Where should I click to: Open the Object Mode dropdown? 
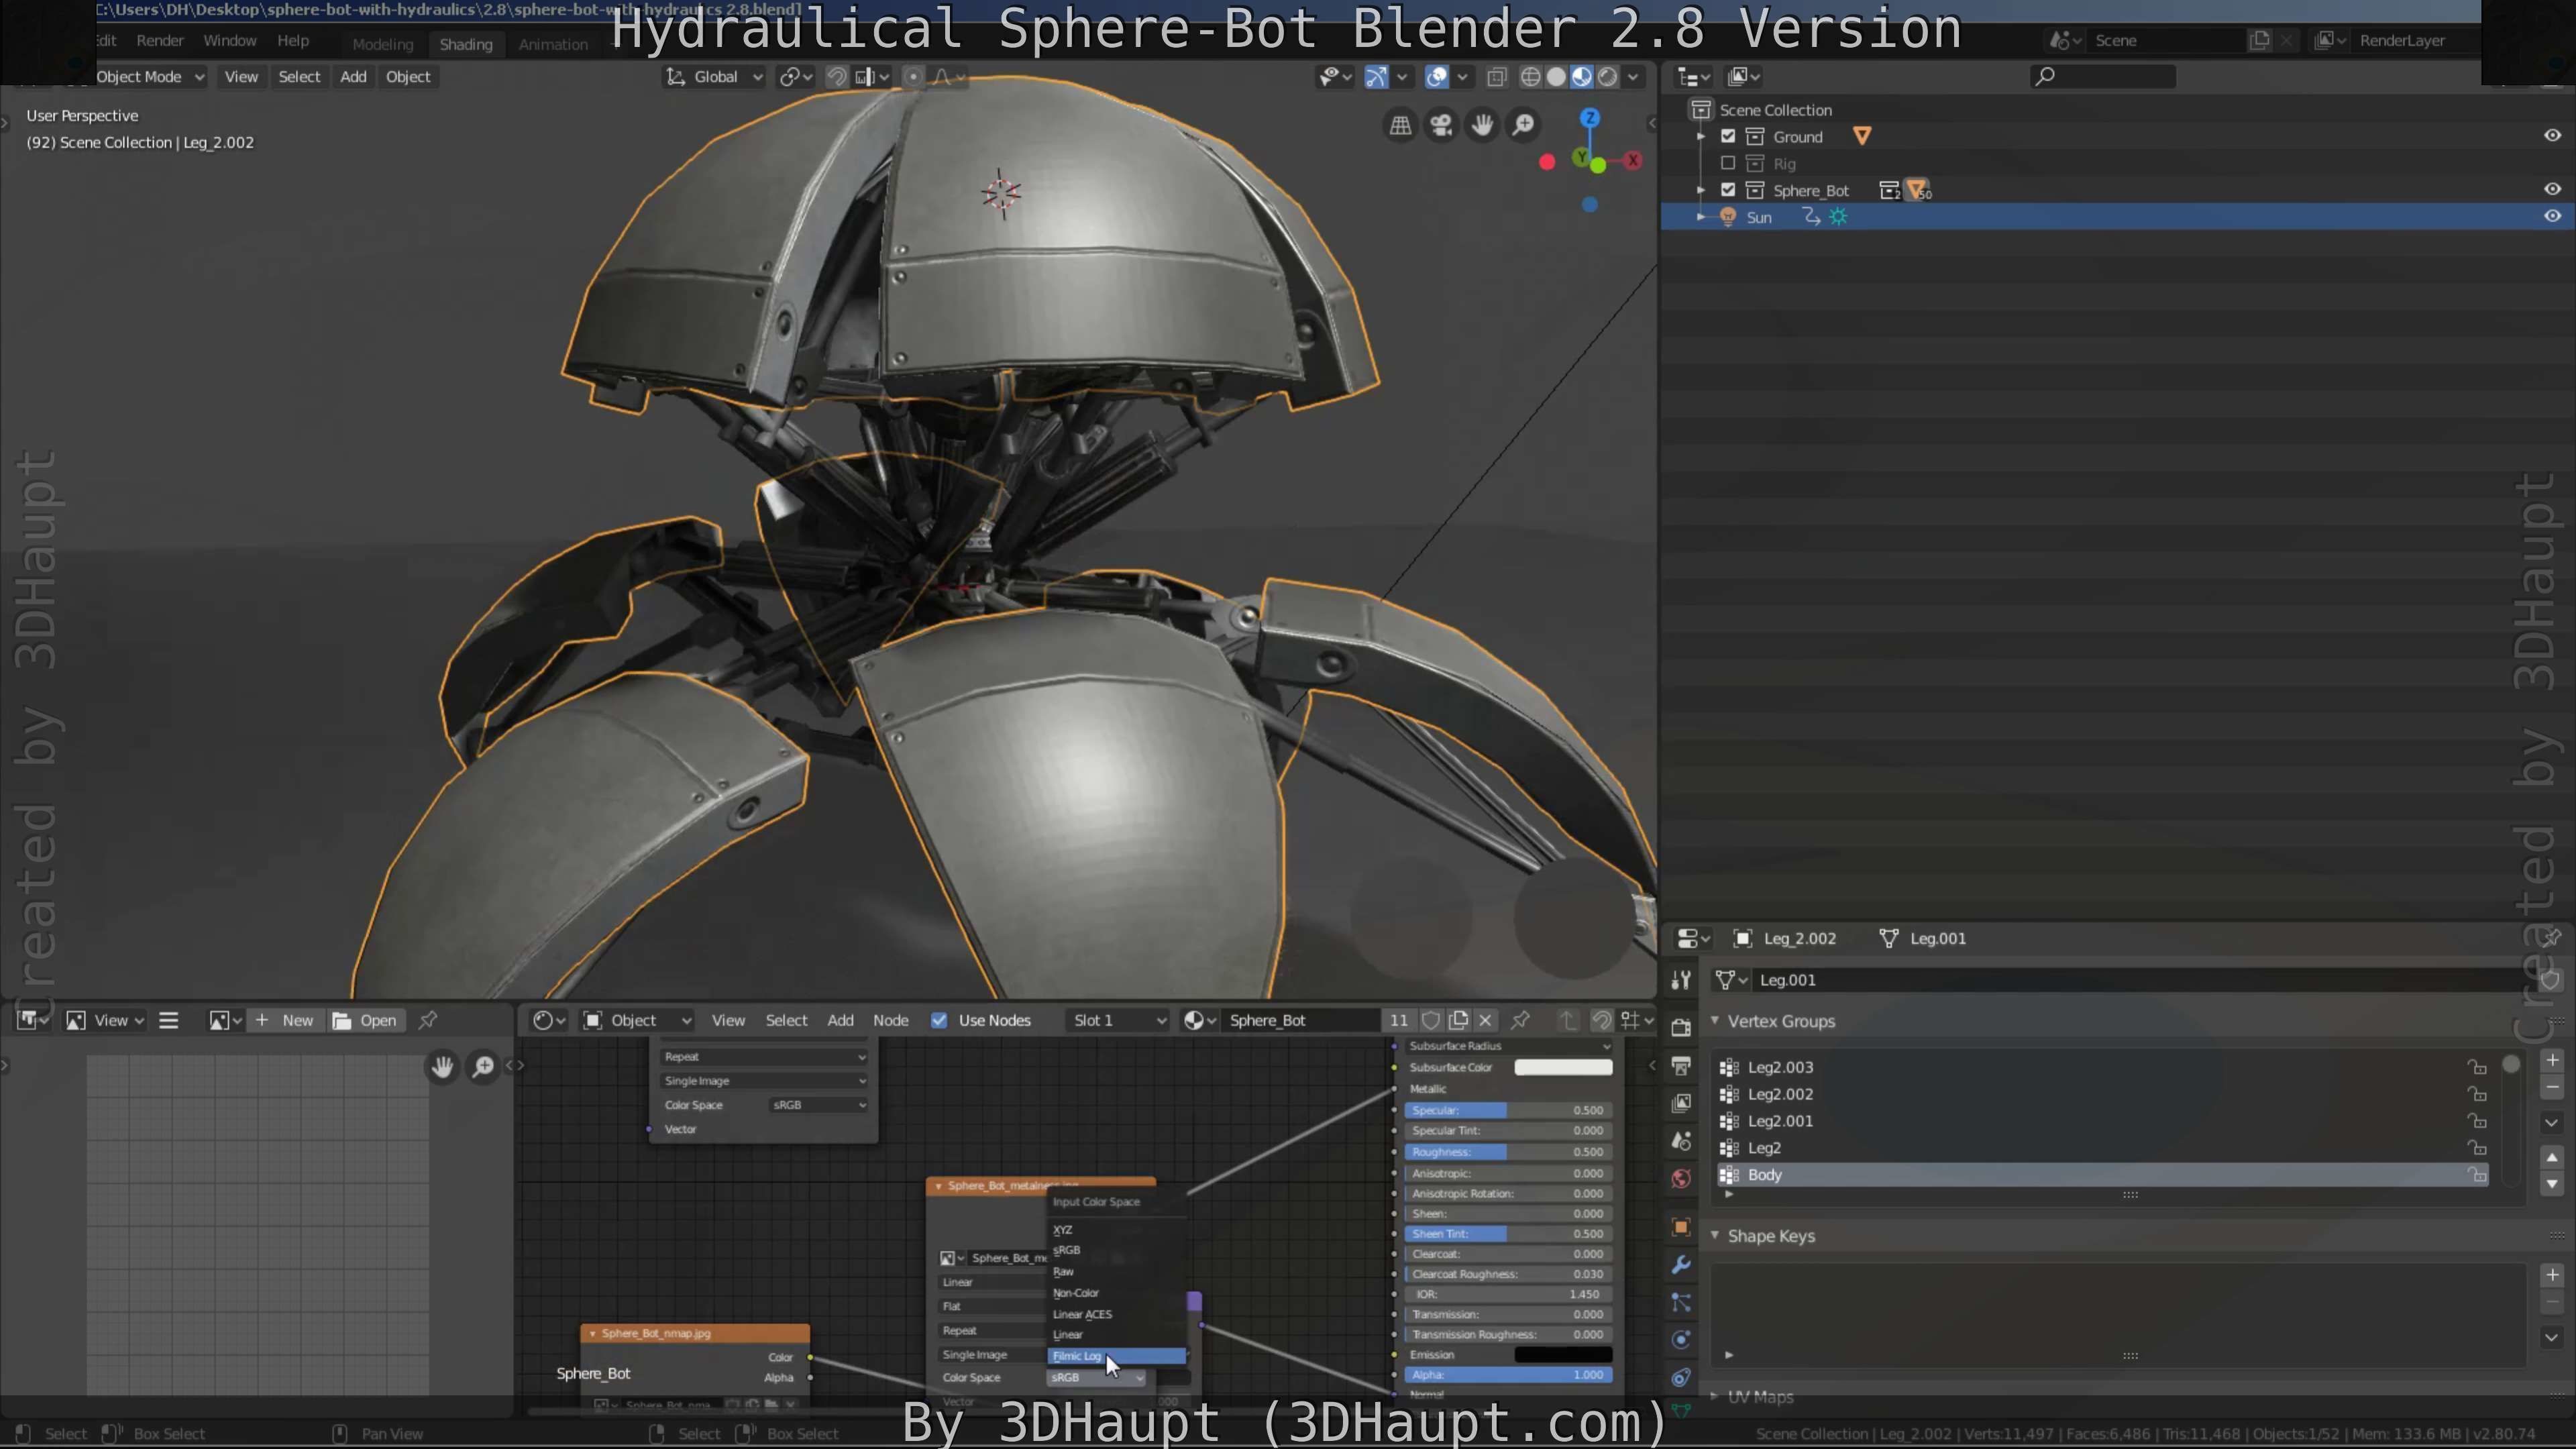coord(150,77)
